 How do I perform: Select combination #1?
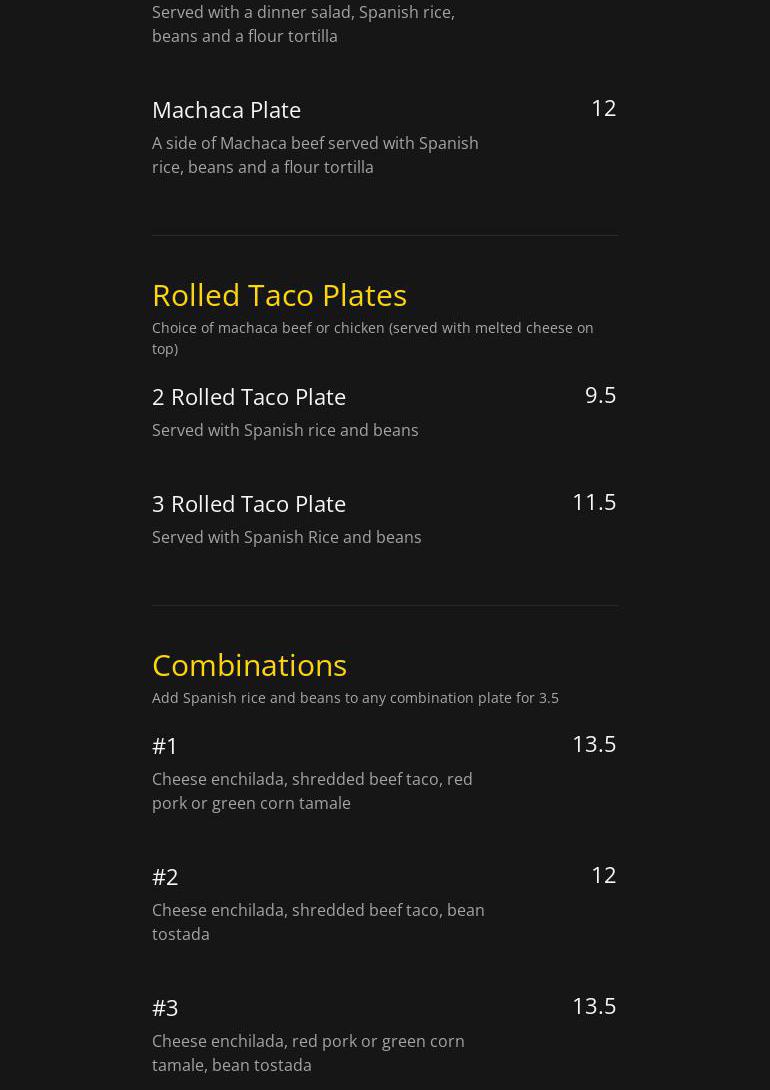coord(165,746)
